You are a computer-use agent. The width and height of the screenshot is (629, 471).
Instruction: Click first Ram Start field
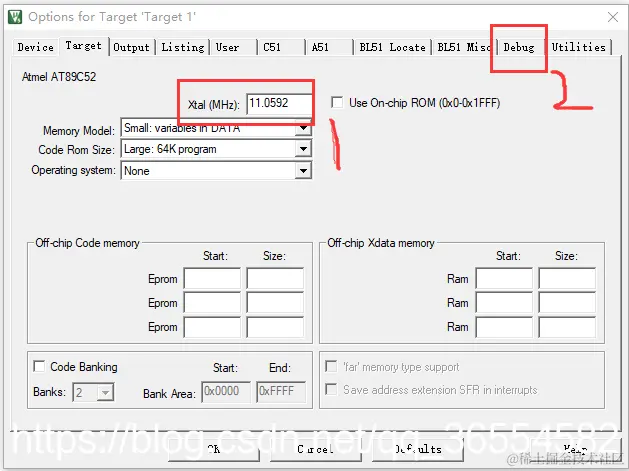pos(504,278)
